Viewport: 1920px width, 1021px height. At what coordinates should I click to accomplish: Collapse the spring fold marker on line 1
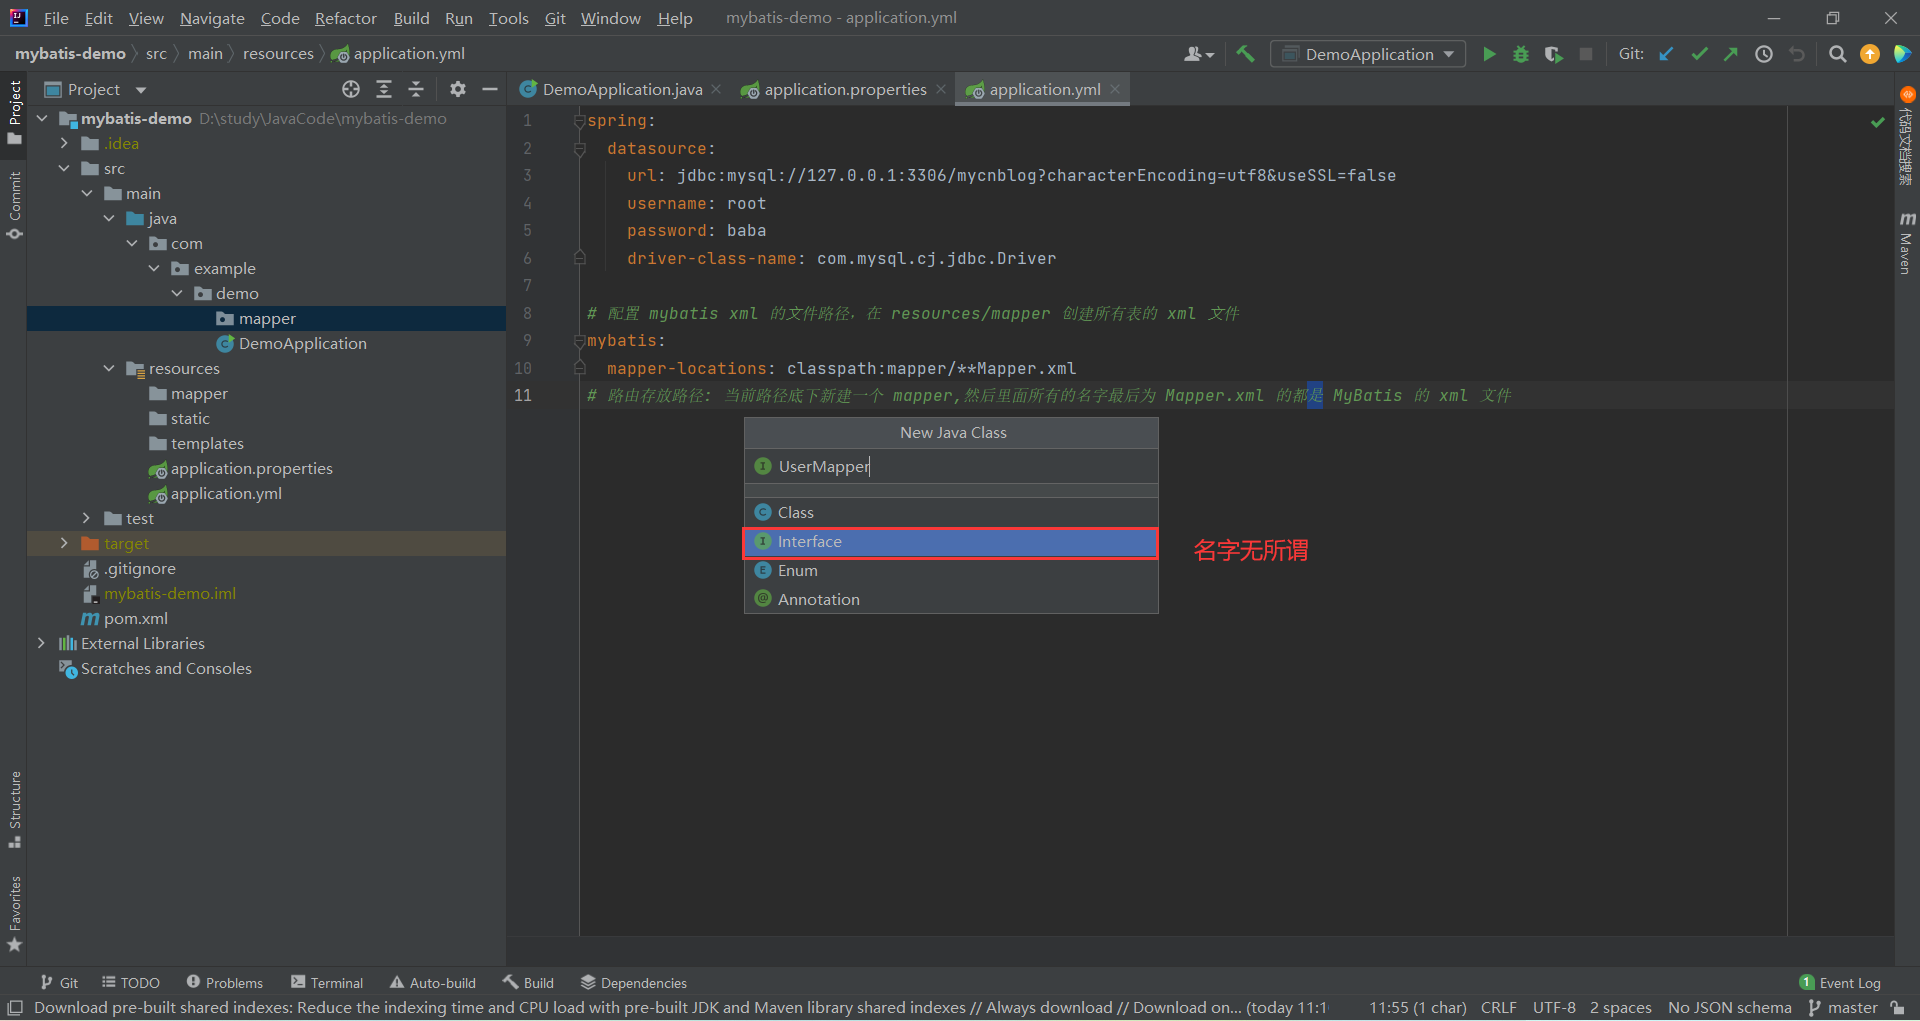click(x=579, y=121)
